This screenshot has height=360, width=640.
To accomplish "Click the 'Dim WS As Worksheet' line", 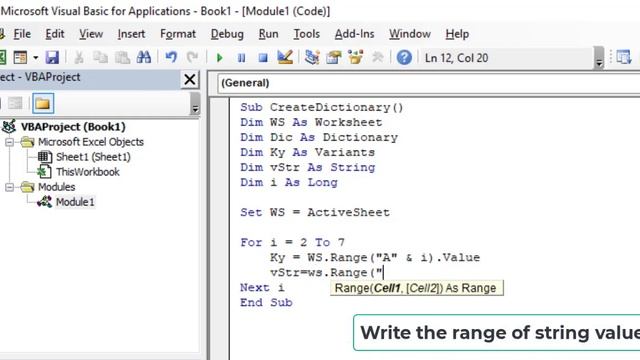I will click(x=311, y=122).
